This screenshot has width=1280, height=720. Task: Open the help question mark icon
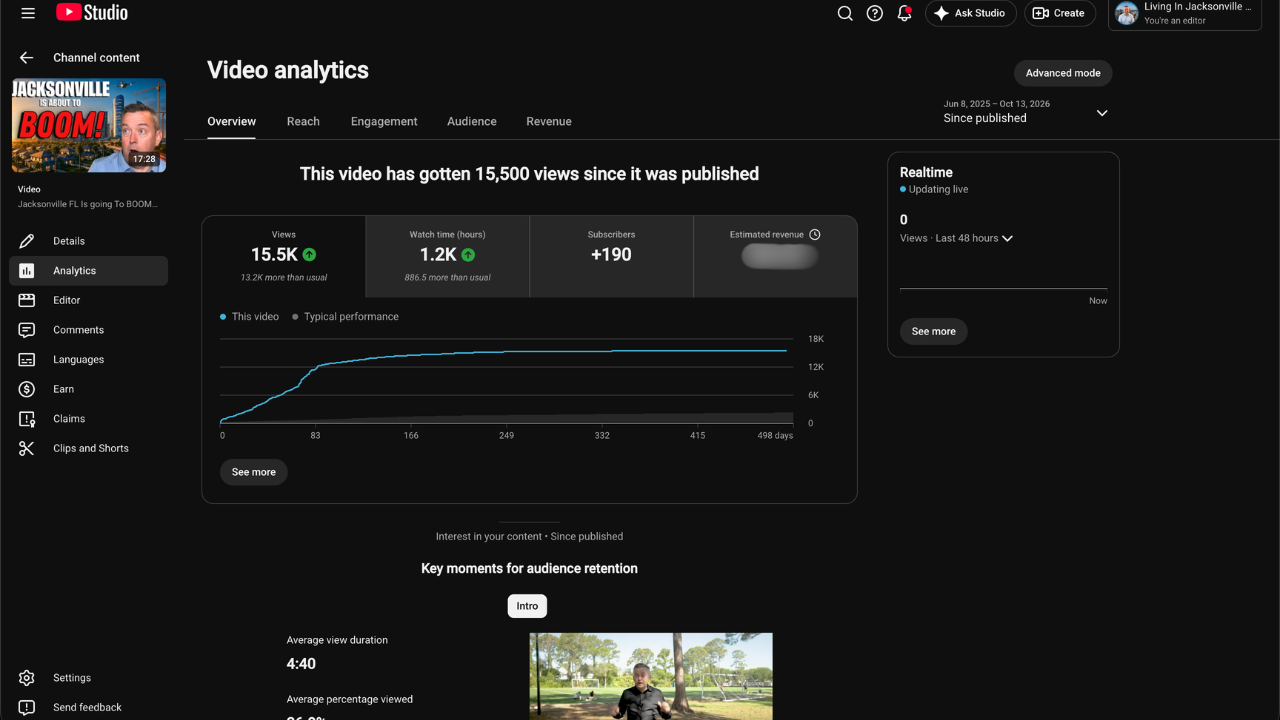coord(875,13)
